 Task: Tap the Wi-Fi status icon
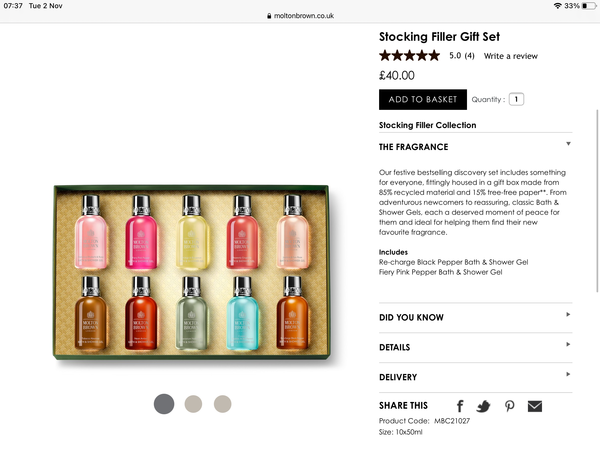557,6
